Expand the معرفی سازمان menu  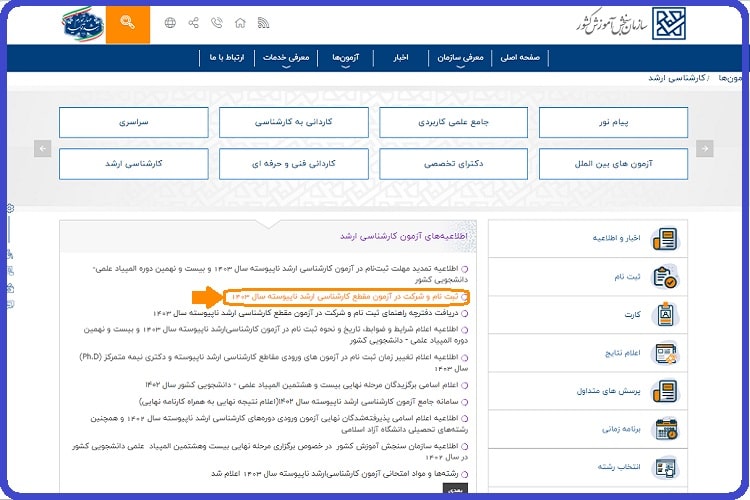[460, 58]
